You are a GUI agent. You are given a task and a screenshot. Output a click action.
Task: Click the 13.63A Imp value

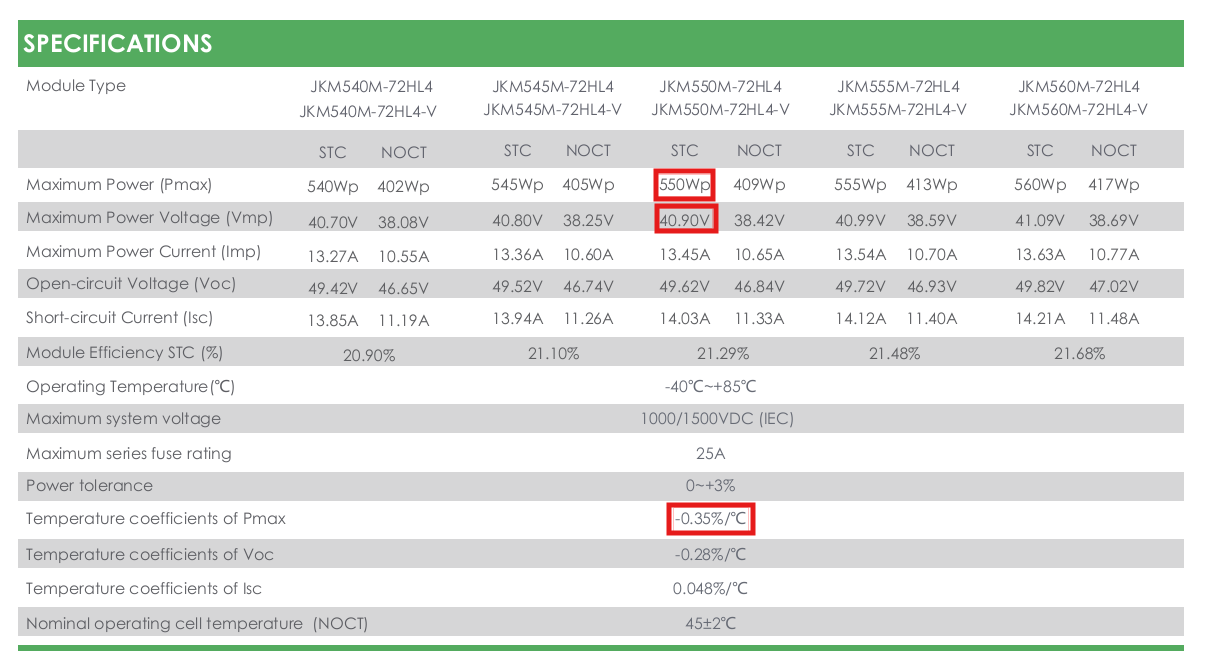pyautogui.click(x=1041, y=255)
